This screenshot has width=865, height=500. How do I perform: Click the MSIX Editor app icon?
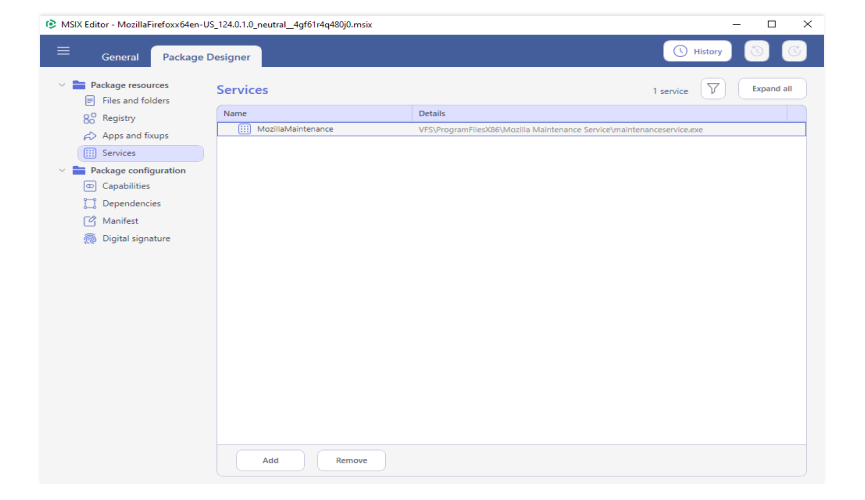coord(51,24)
